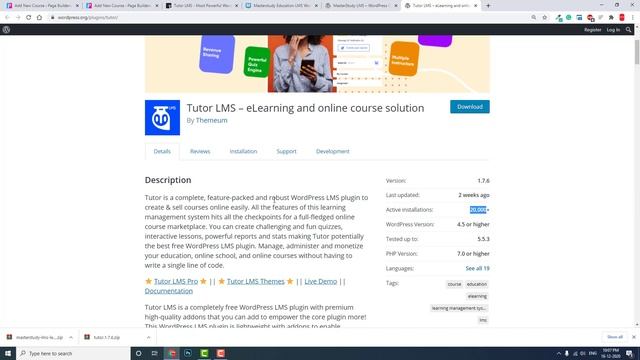Click the course tag
This screenshot has width=640, height=360.
click(x=454, y=284)
